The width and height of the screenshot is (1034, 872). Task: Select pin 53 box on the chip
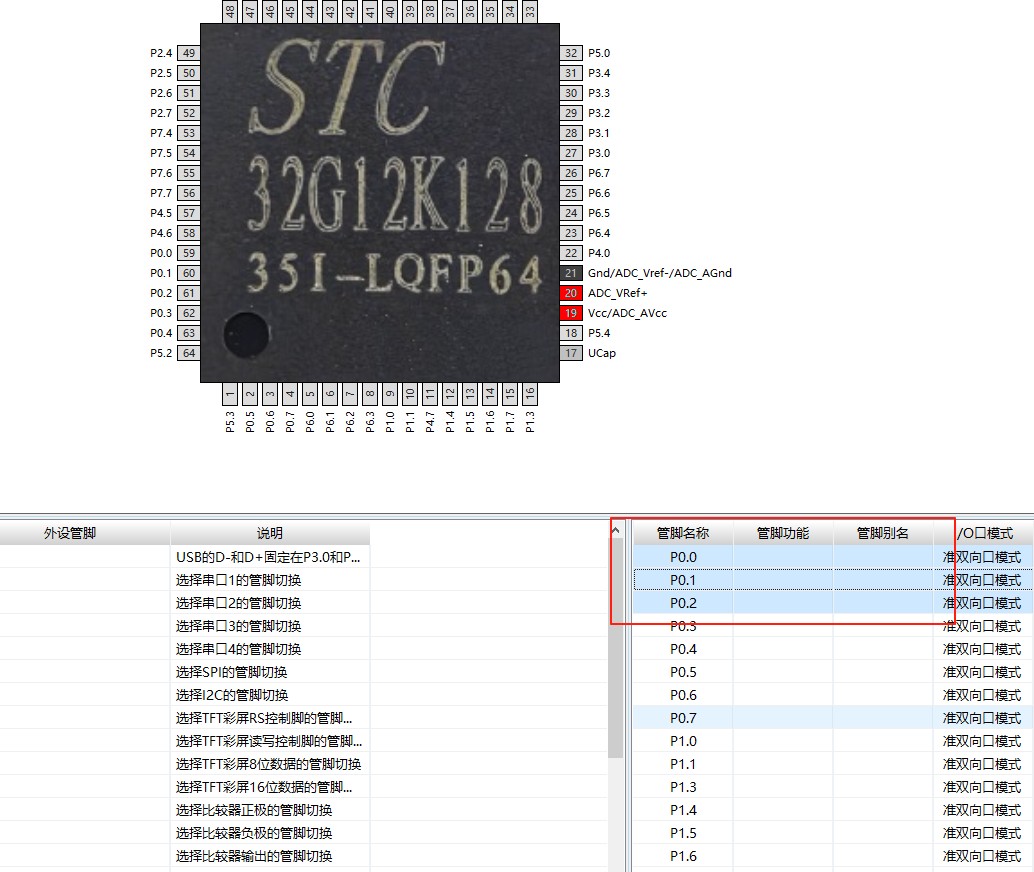coord(189,133)
